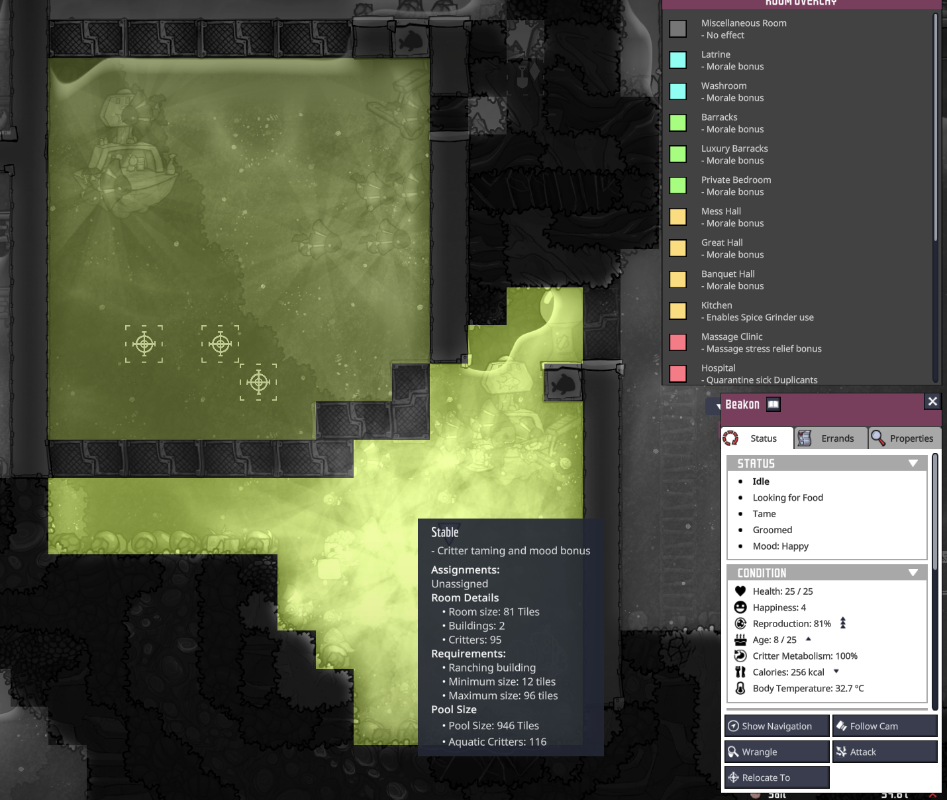Click the Mess Hall yellow swatch

pos(678,217)
